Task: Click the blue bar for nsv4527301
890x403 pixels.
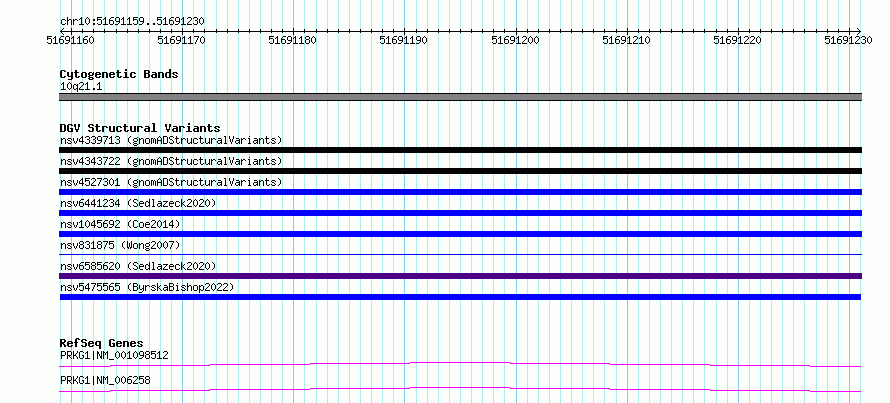Action: (460, 192)
